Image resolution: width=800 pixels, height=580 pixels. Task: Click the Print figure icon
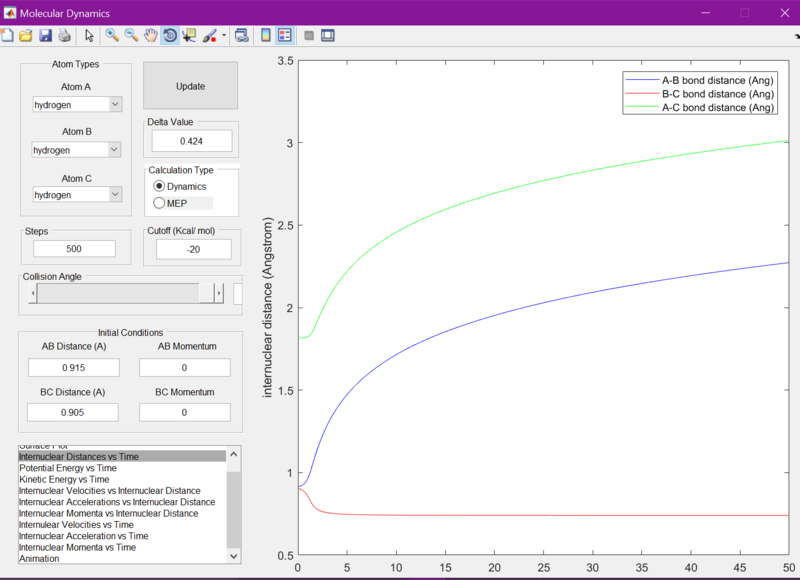point(64,35)
